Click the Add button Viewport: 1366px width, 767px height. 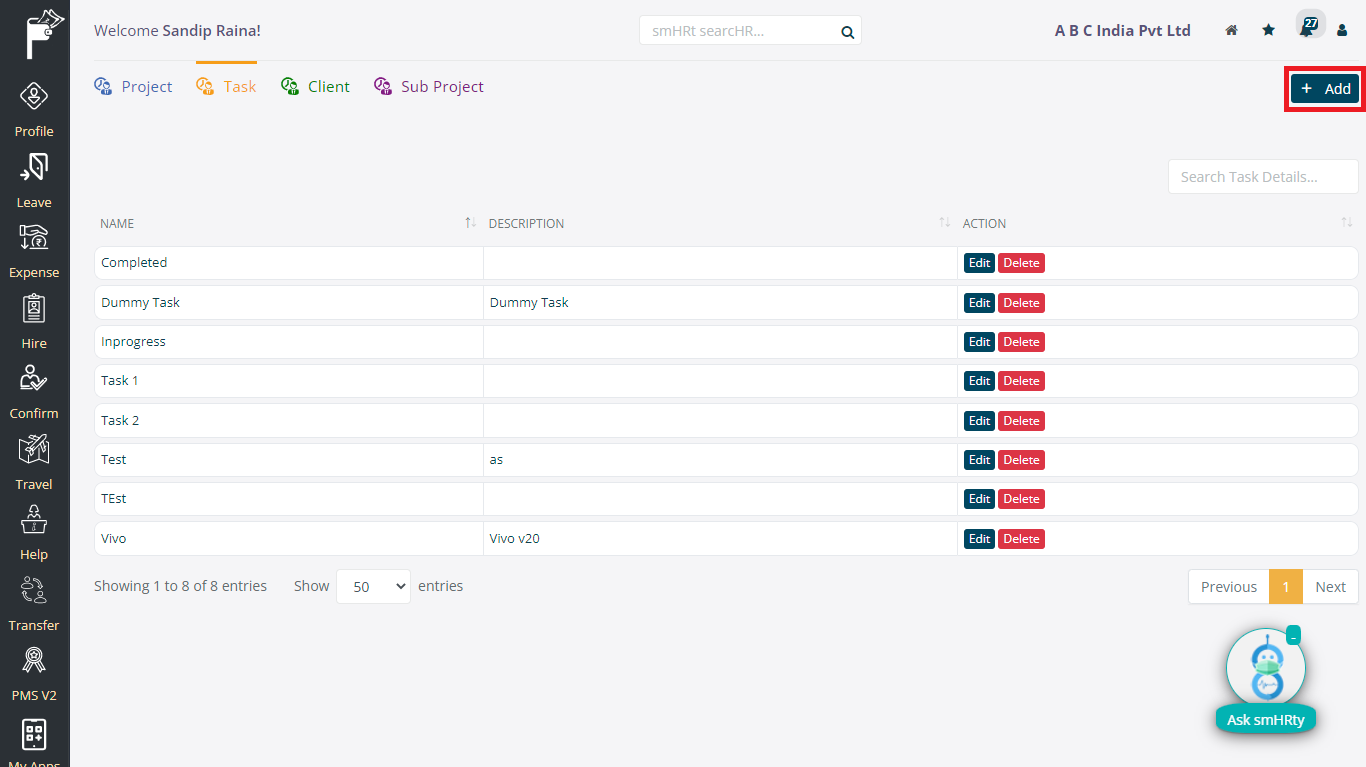click(1325, 89)
